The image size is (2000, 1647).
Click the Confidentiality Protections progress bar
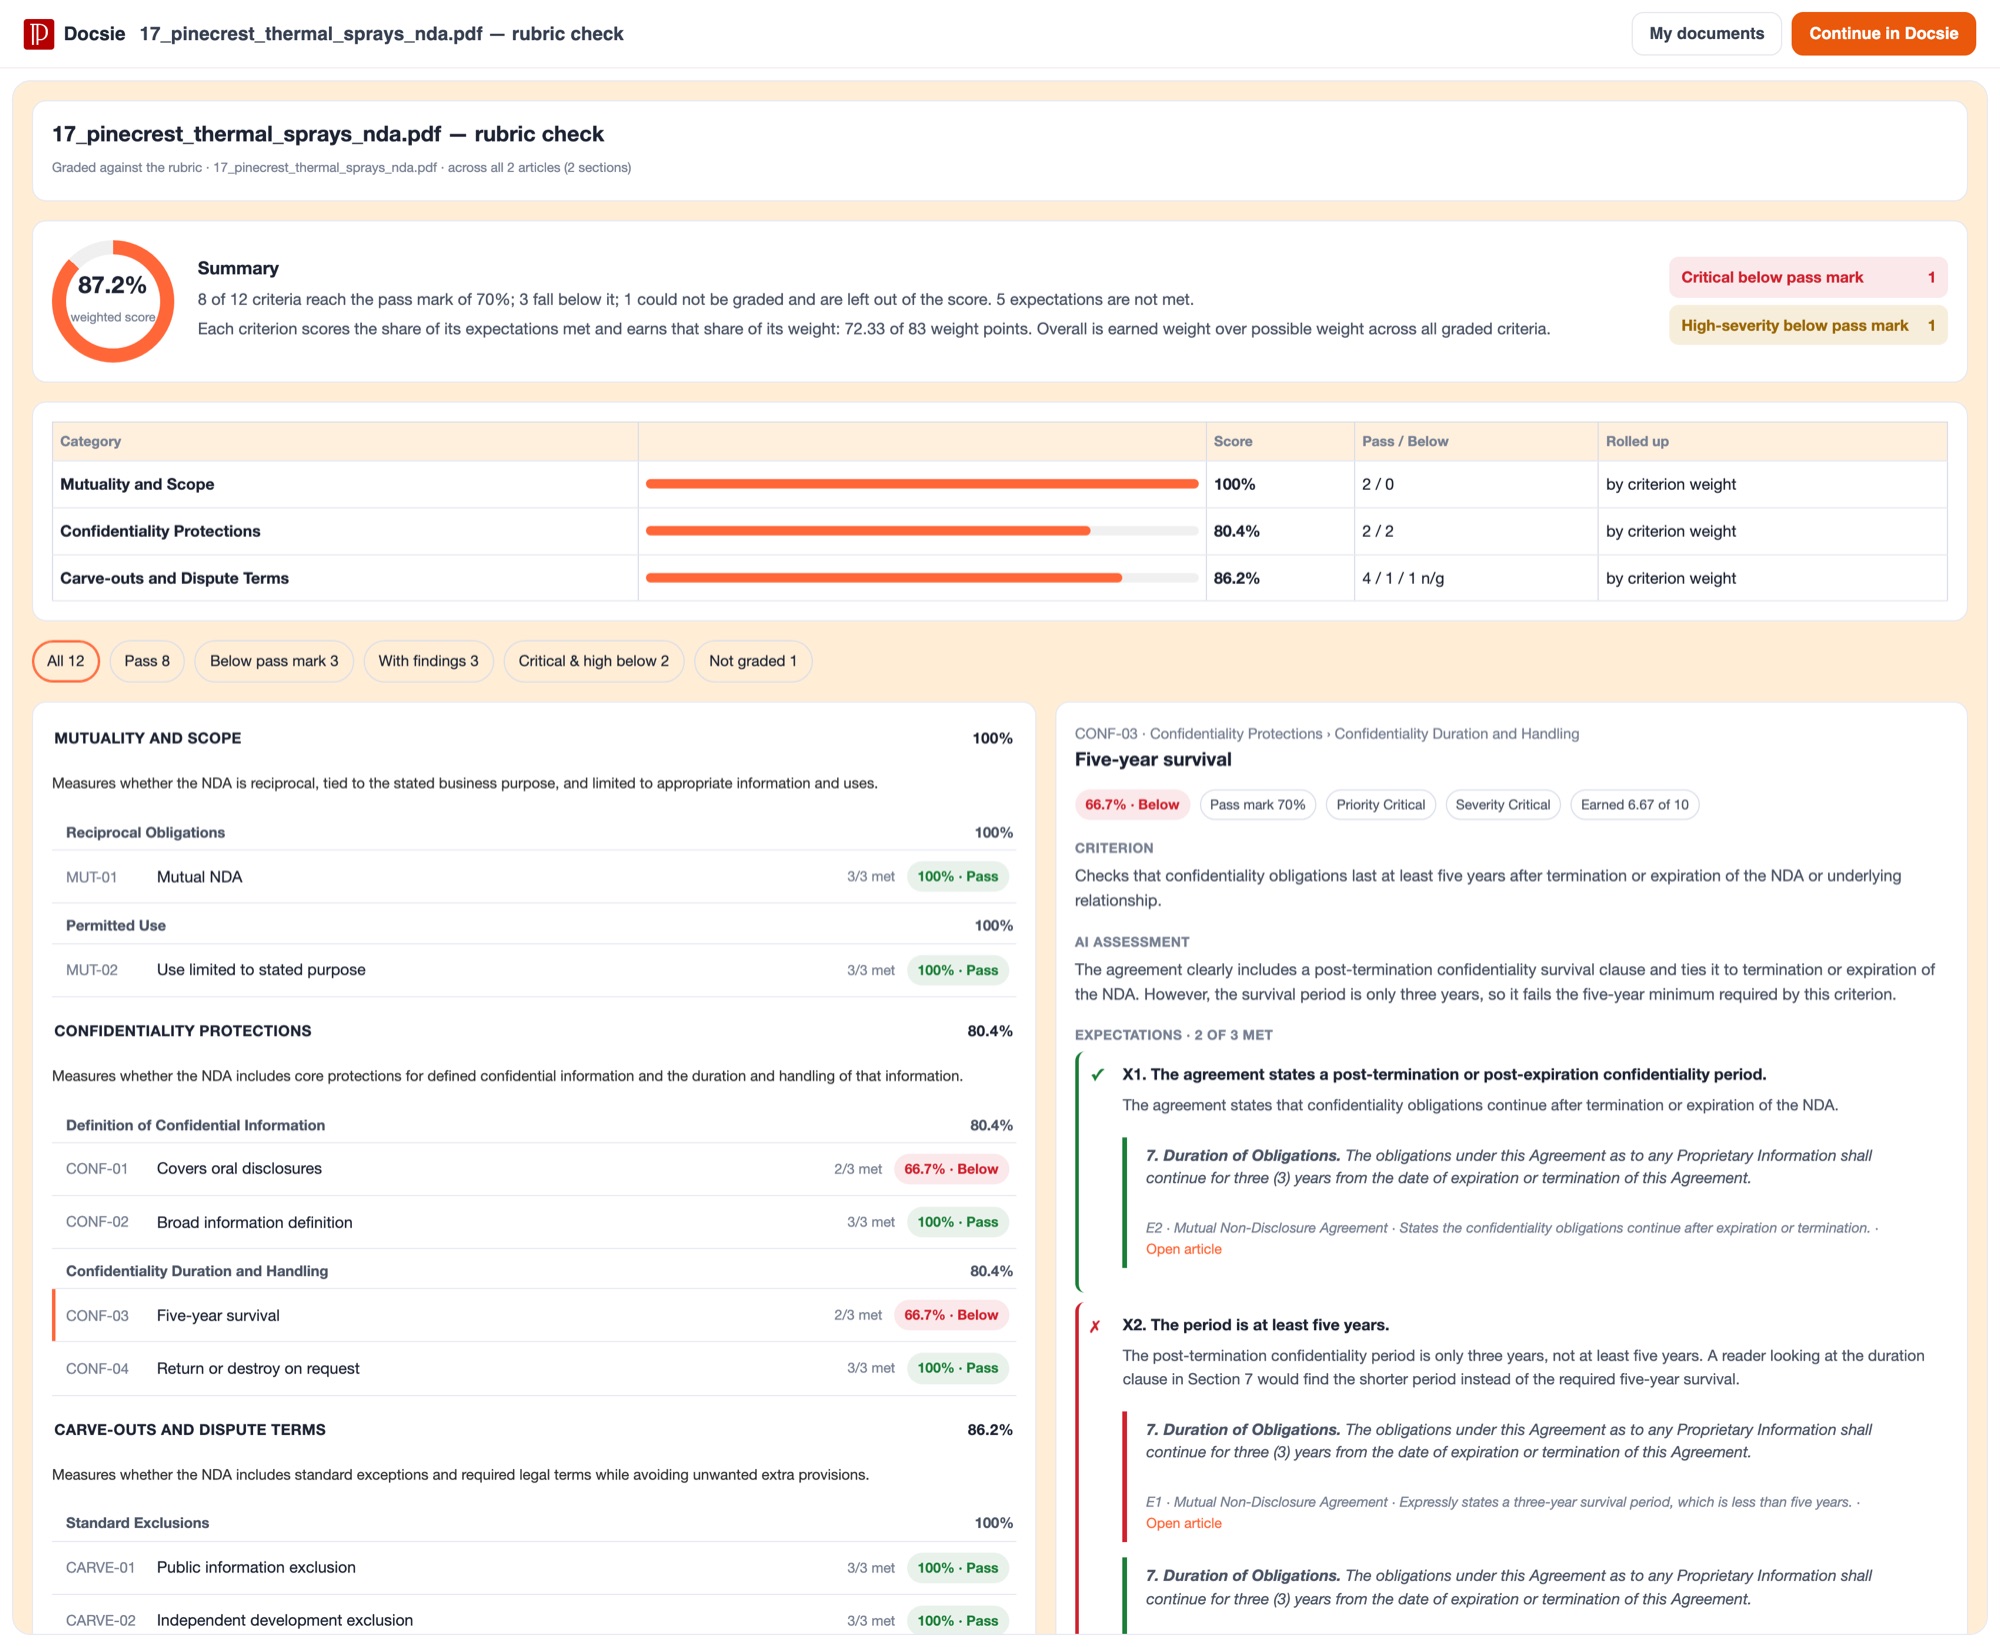pyautogui.click(x=922, y=531)
